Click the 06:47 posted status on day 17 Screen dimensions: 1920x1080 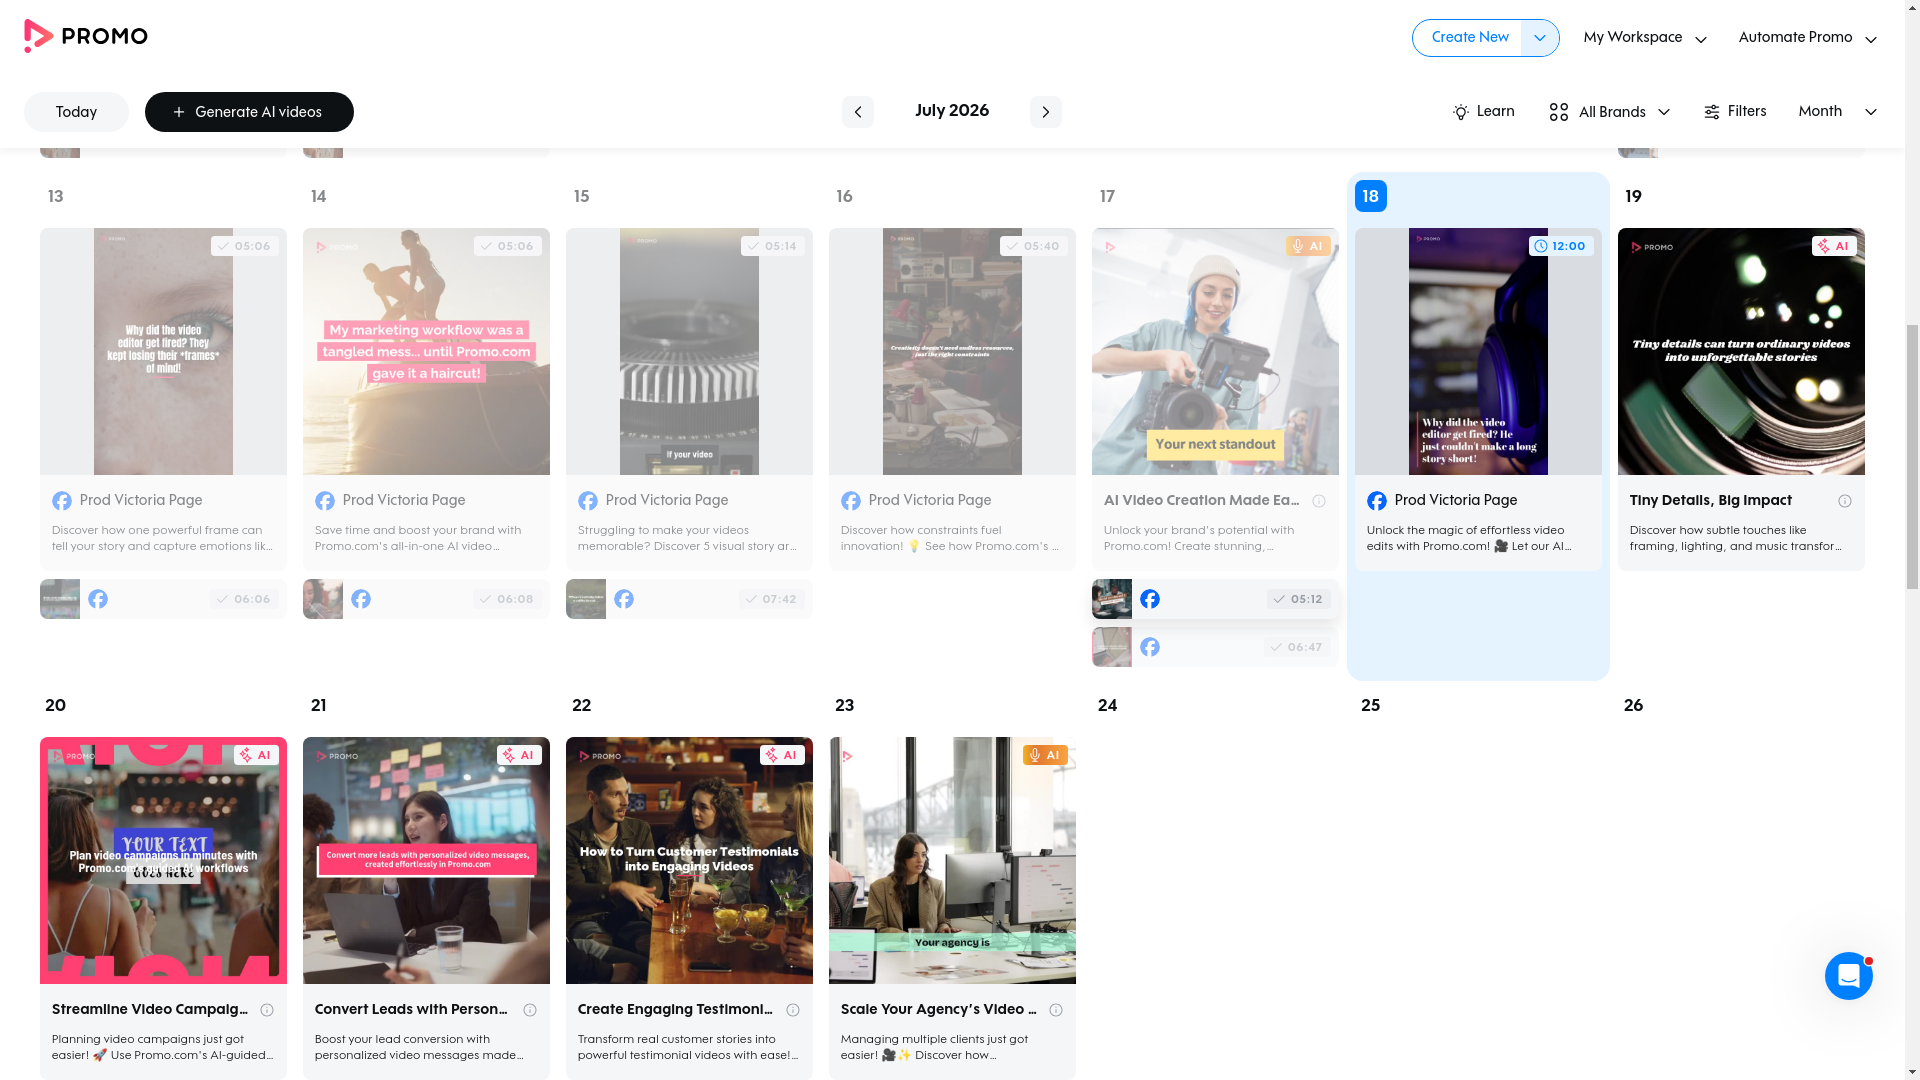[x=1296, y=647]
